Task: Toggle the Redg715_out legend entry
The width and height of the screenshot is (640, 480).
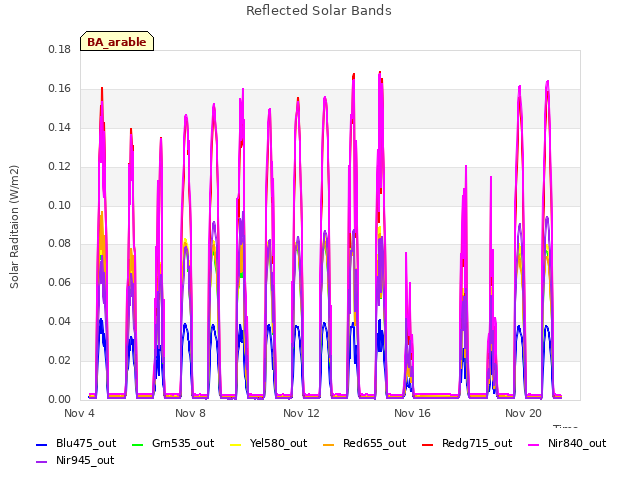Action: [467, 443]
